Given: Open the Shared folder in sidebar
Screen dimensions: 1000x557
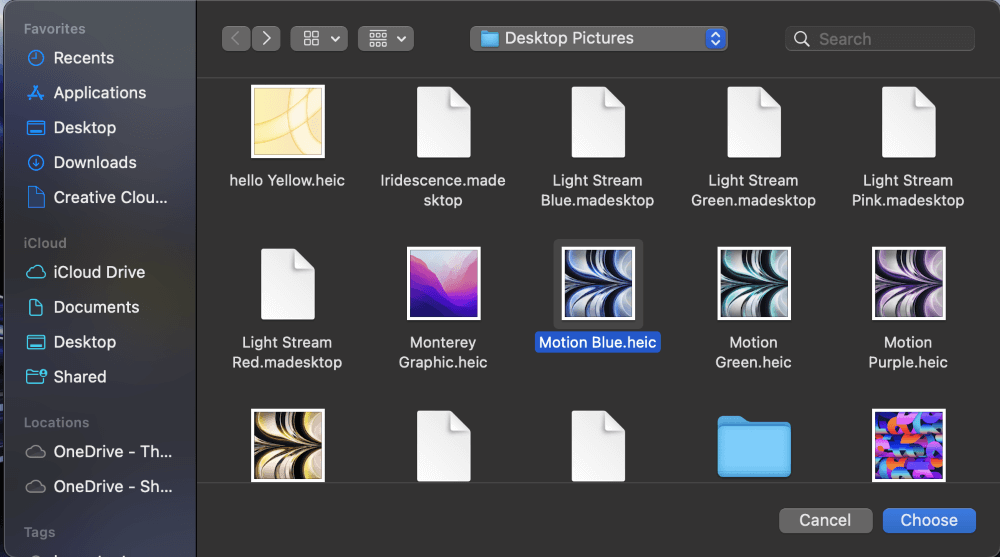Looking at the screenshot, I should [x=79, y=377].
